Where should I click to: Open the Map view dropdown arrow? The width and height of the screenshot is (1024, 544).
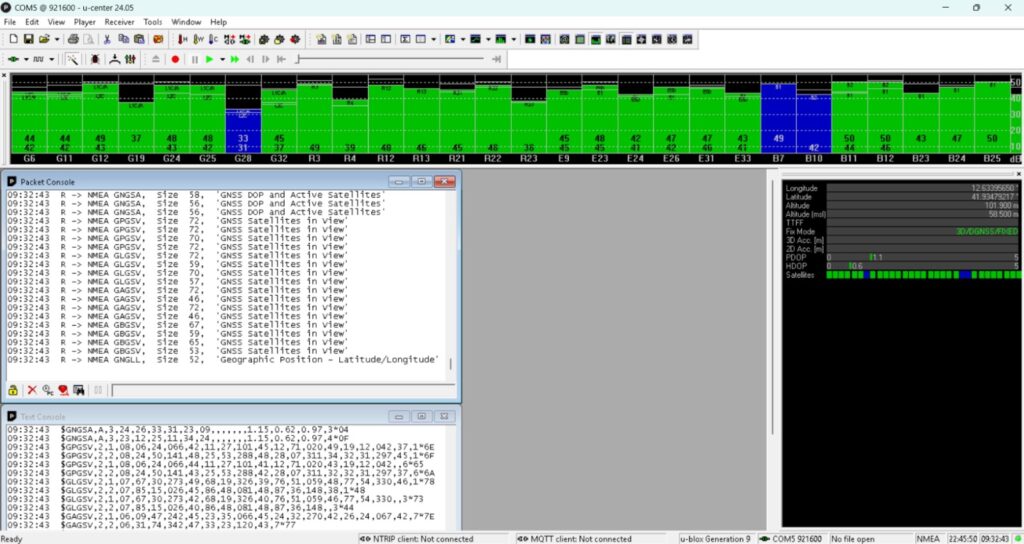point(463,39)
